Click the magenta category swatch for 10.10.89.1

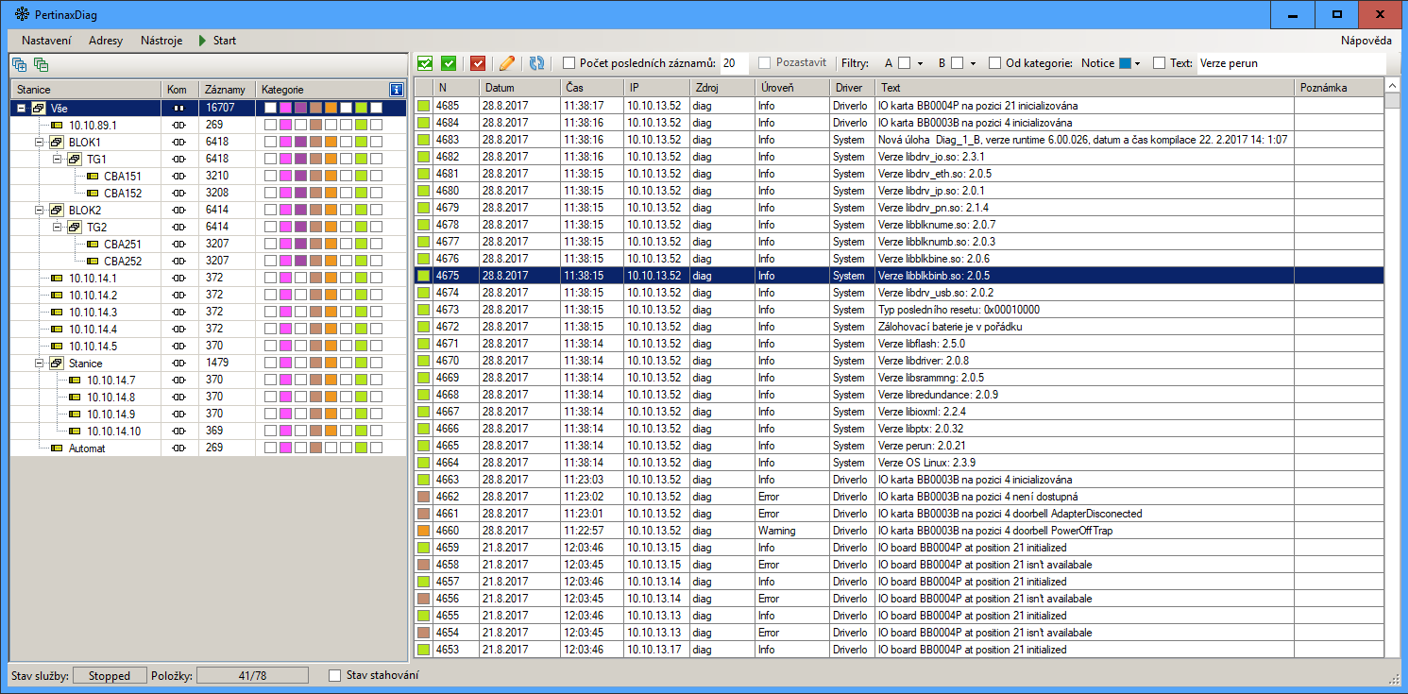(286, 125)
